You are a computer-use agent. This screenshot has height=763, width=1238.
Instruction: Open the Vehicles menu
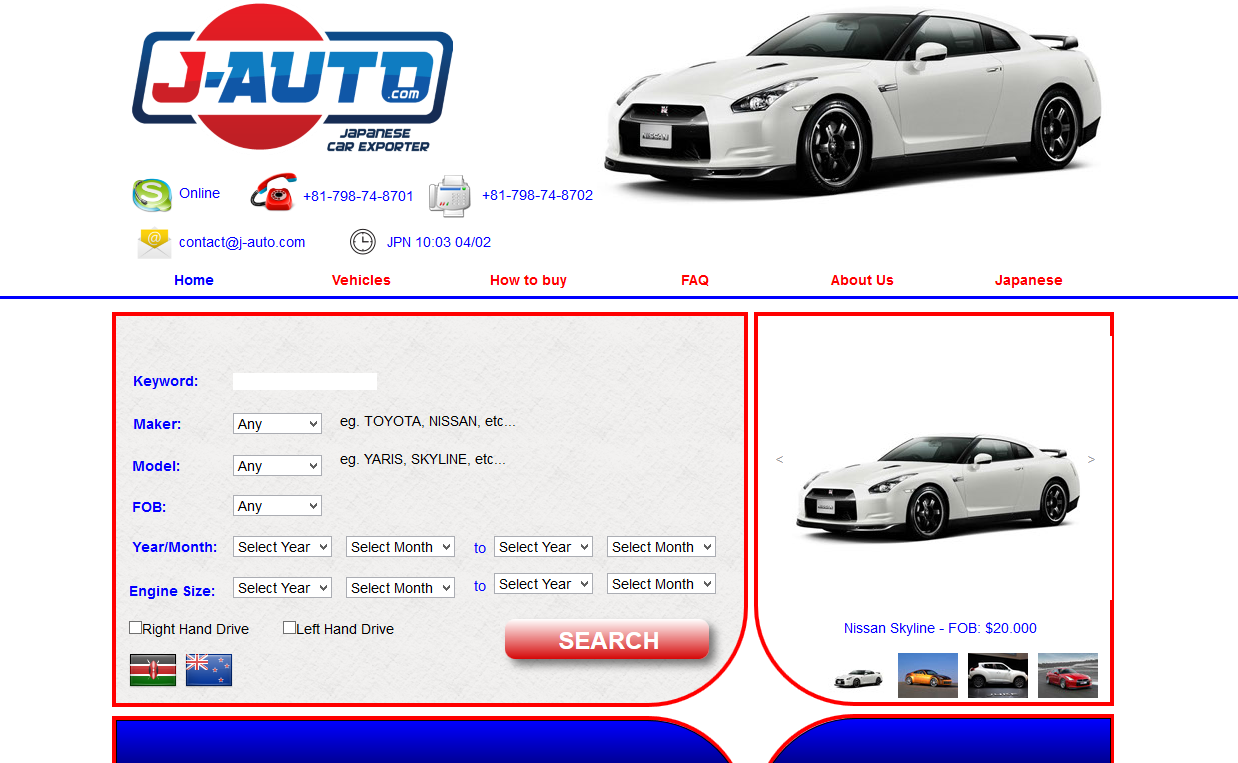point(361,280)
